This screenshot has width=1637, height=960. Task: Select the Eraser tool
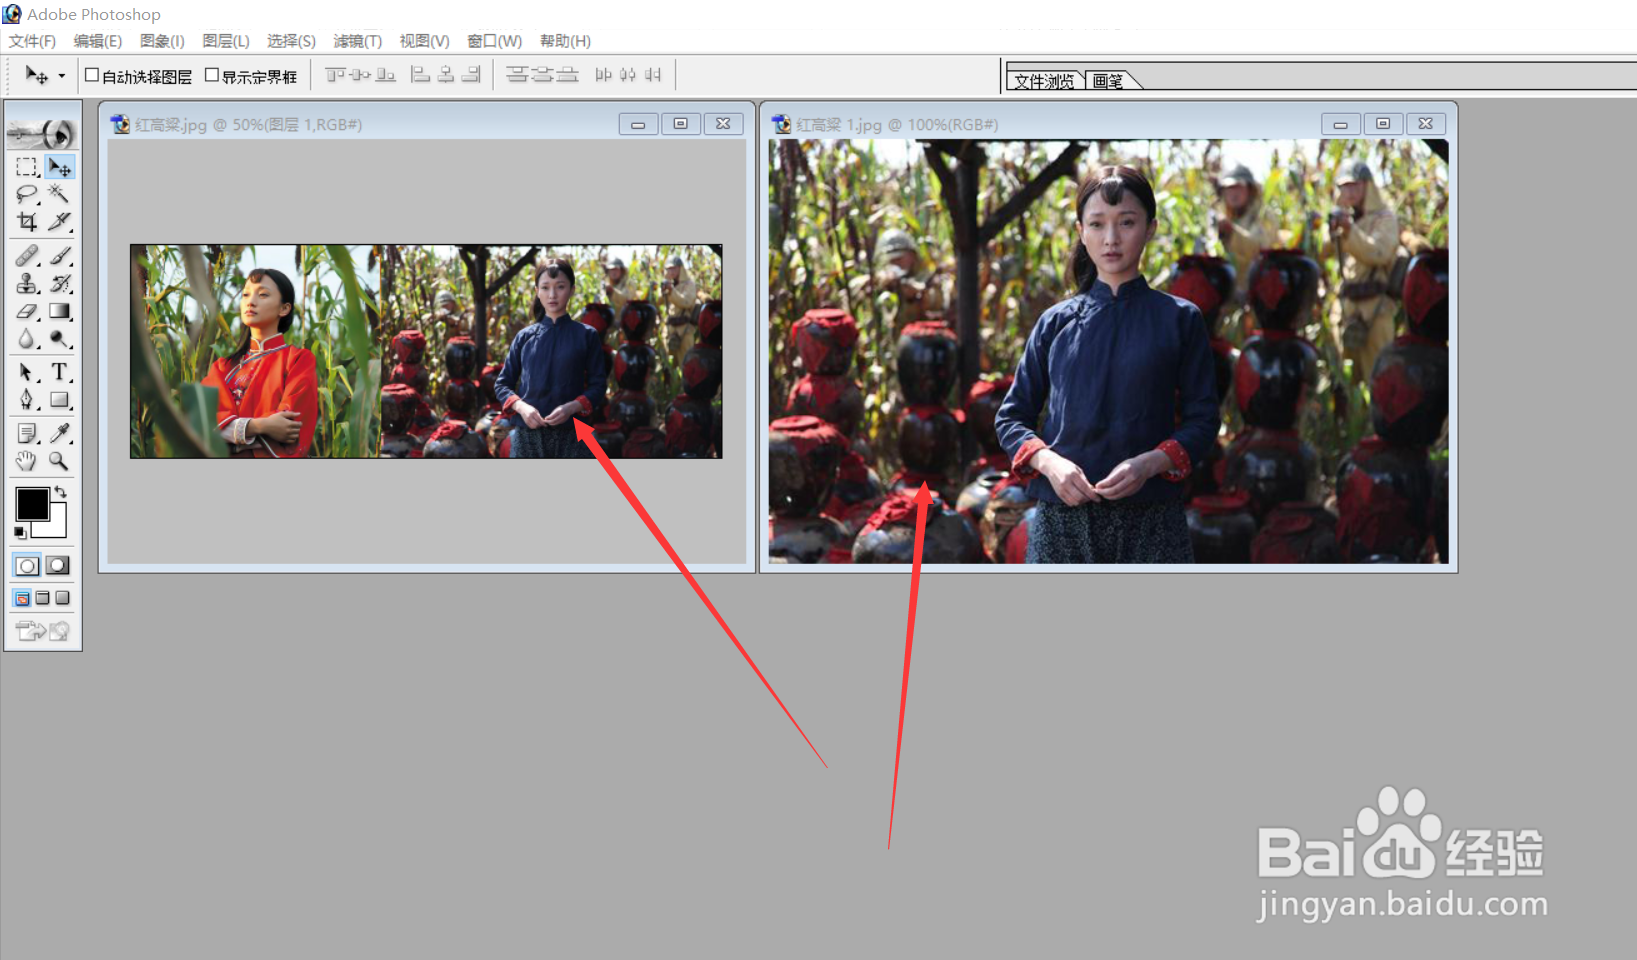click(27, 312)
